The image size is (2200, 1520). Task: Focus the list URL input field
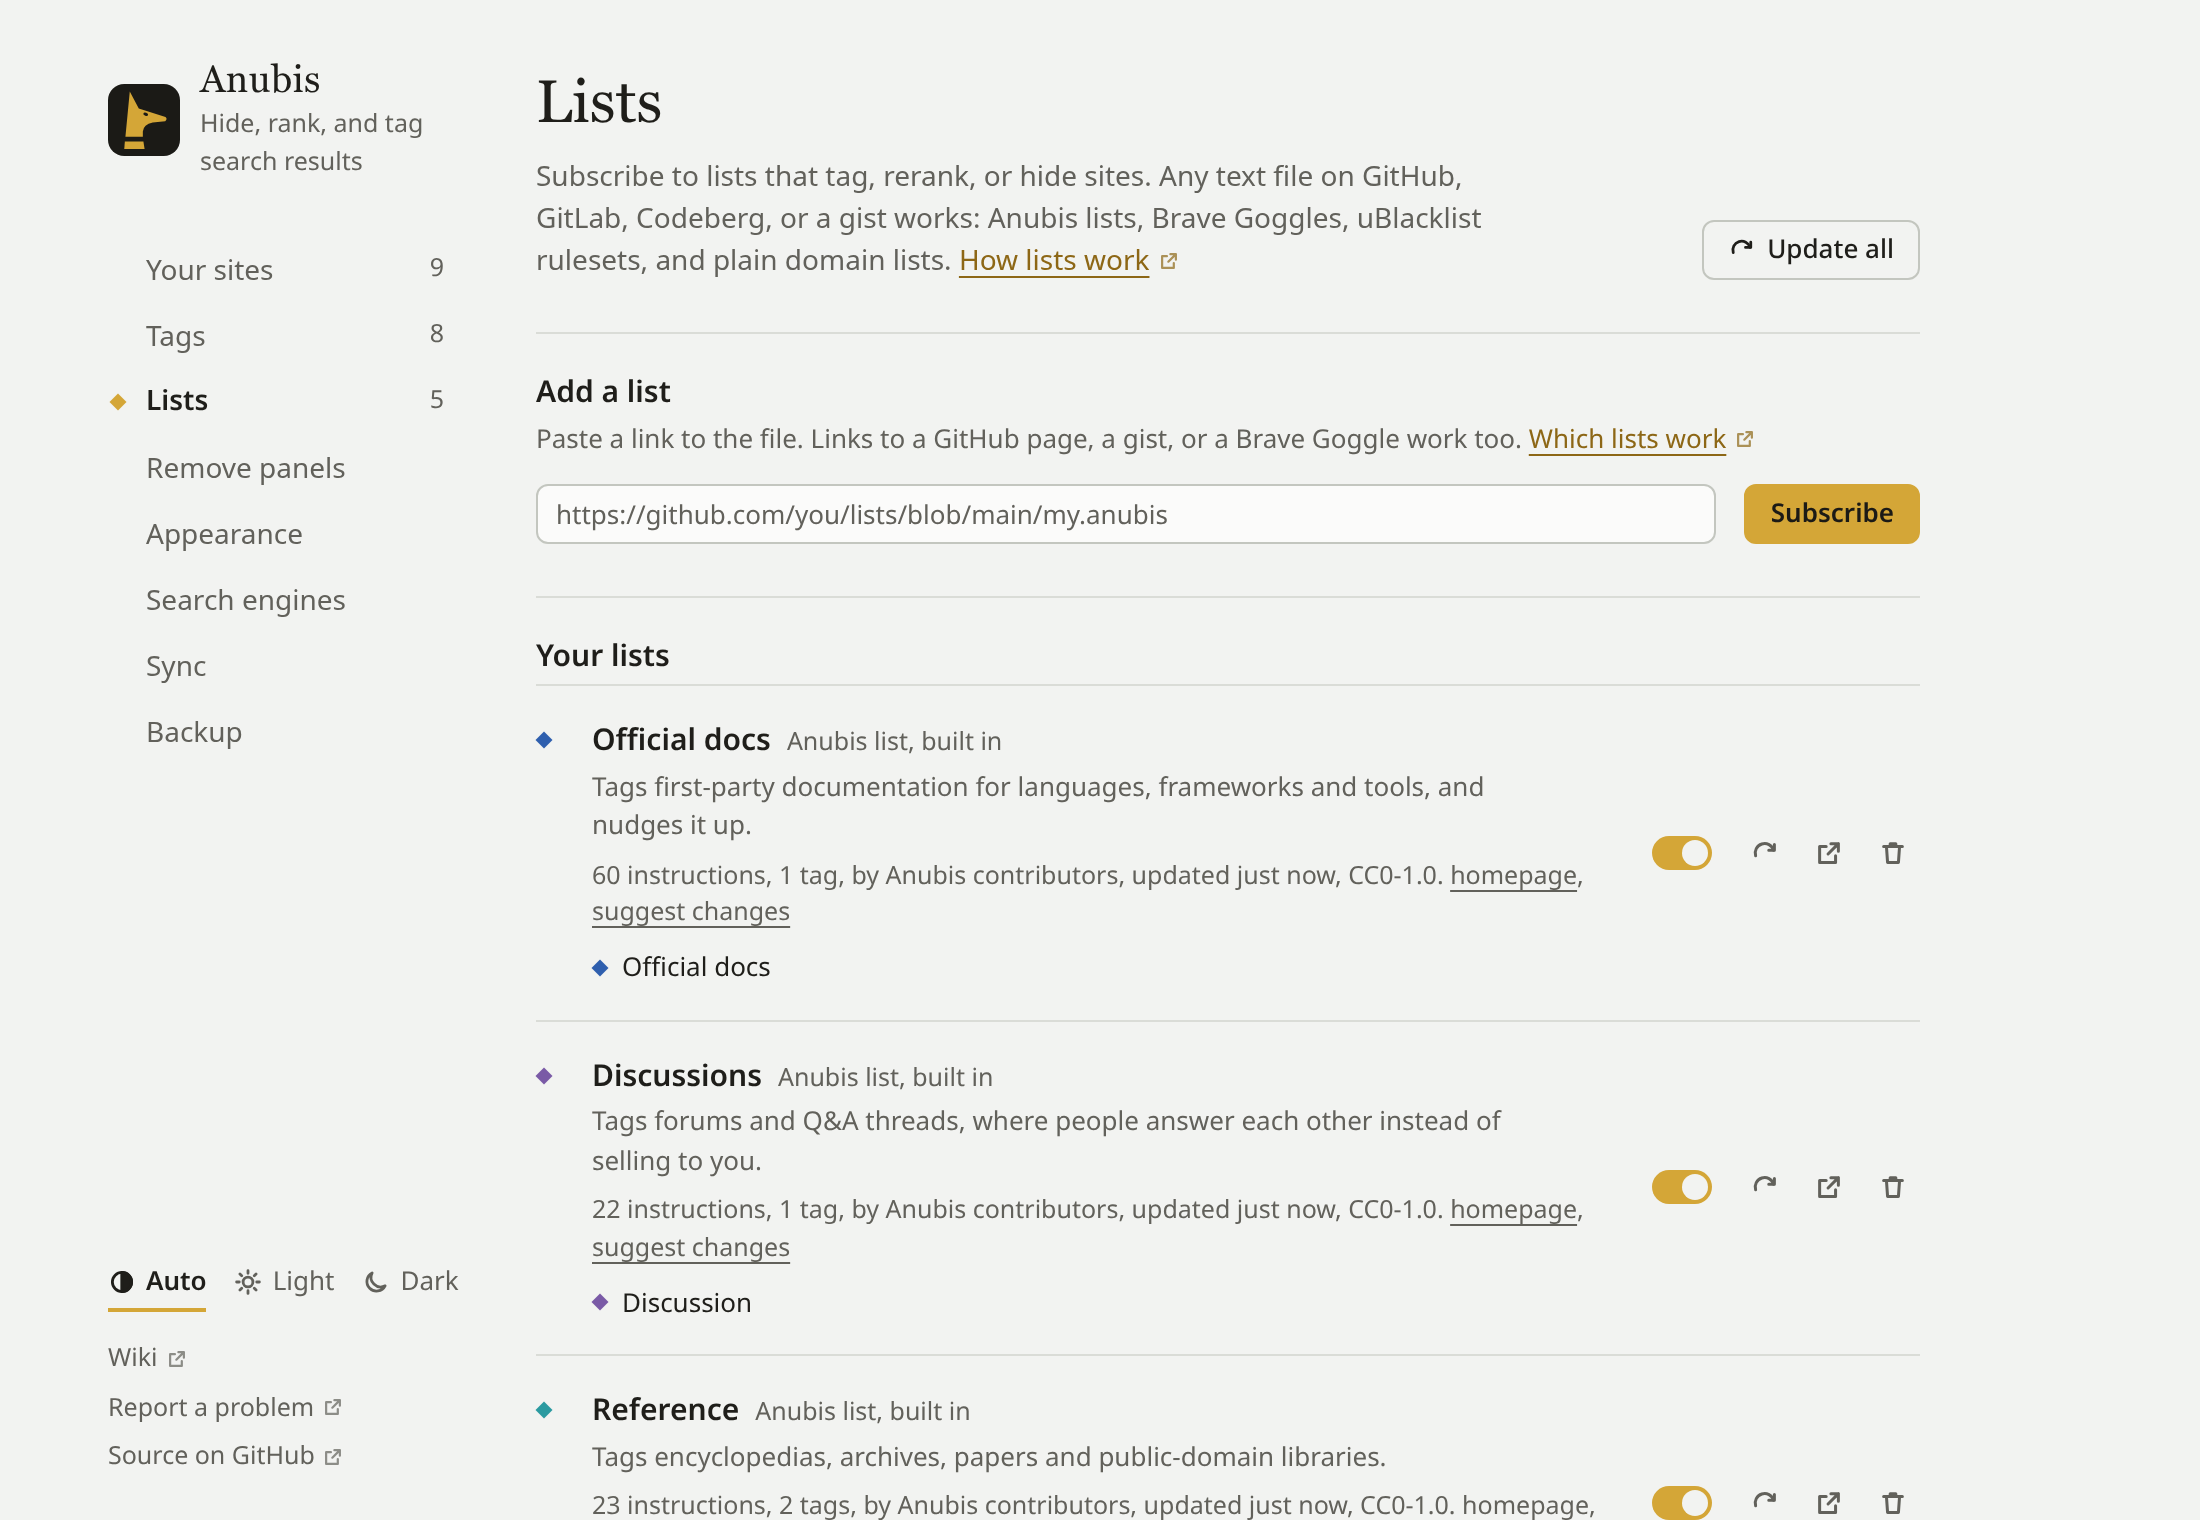click(1125, 514)
